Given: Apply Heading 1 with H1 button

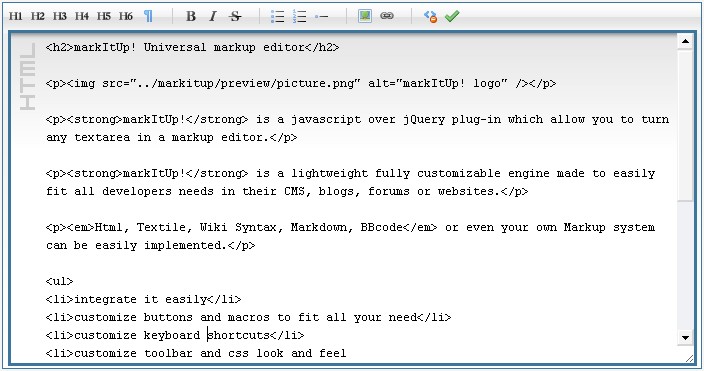Looking at the screenshot, I should [x=15, y=17].
